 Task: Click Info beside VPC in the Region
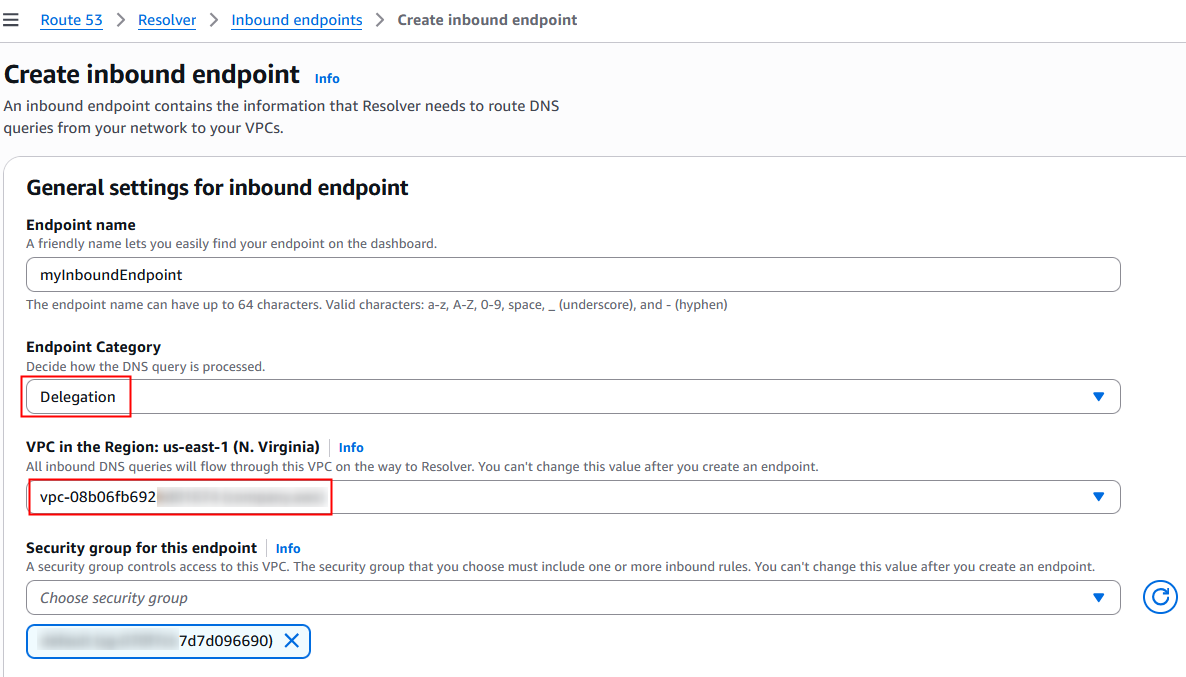[351, 447]
